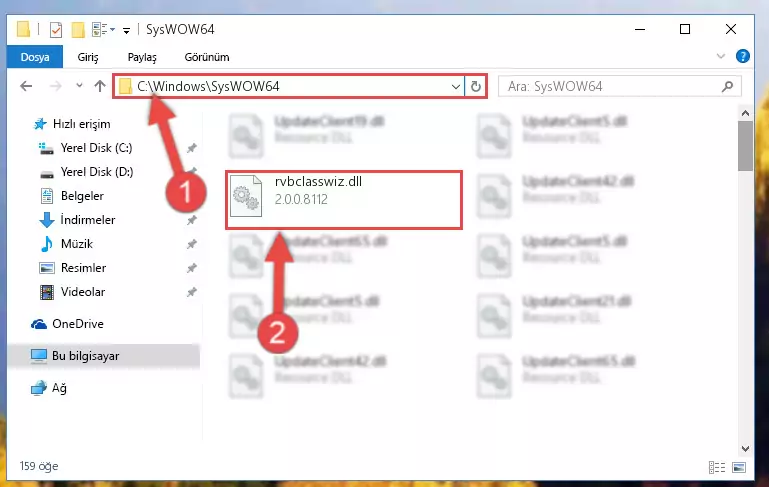Click the 159 öğe status text
769x487 pixels.
click(x=39, y=466)
